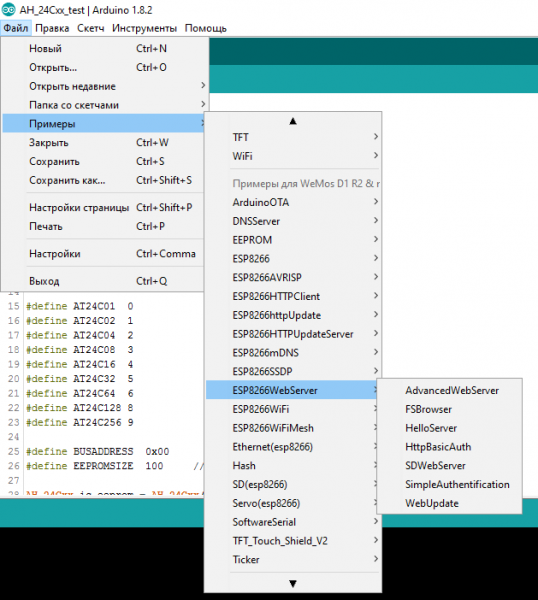Select the Примеры menu entry
Image resolution: width=538 pixels, height=600 pixels.
tap(103, 124)
